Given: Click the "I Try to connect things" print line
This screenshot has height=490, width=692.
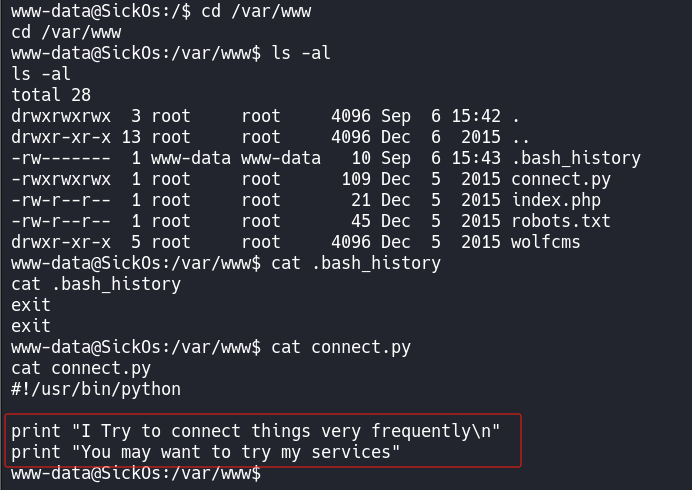Looking at the screenshot, I should (x=256, y=431).
